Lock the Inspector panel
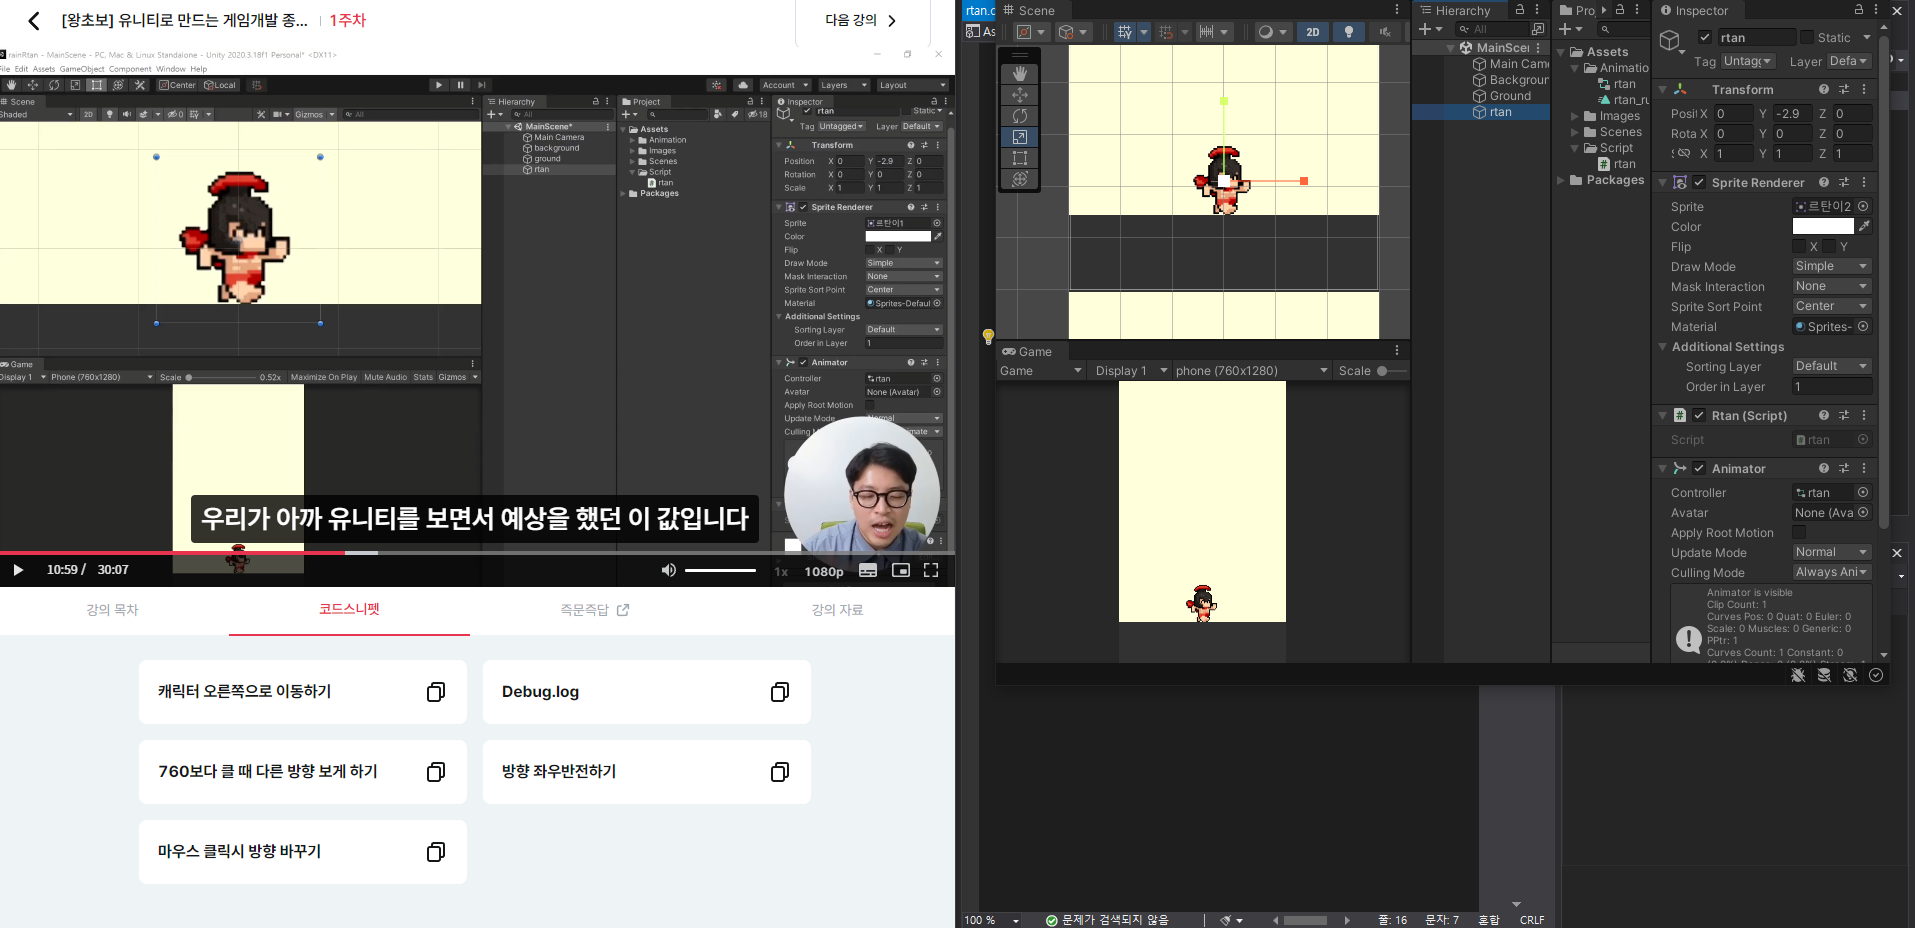 [x=1859, y=10]
